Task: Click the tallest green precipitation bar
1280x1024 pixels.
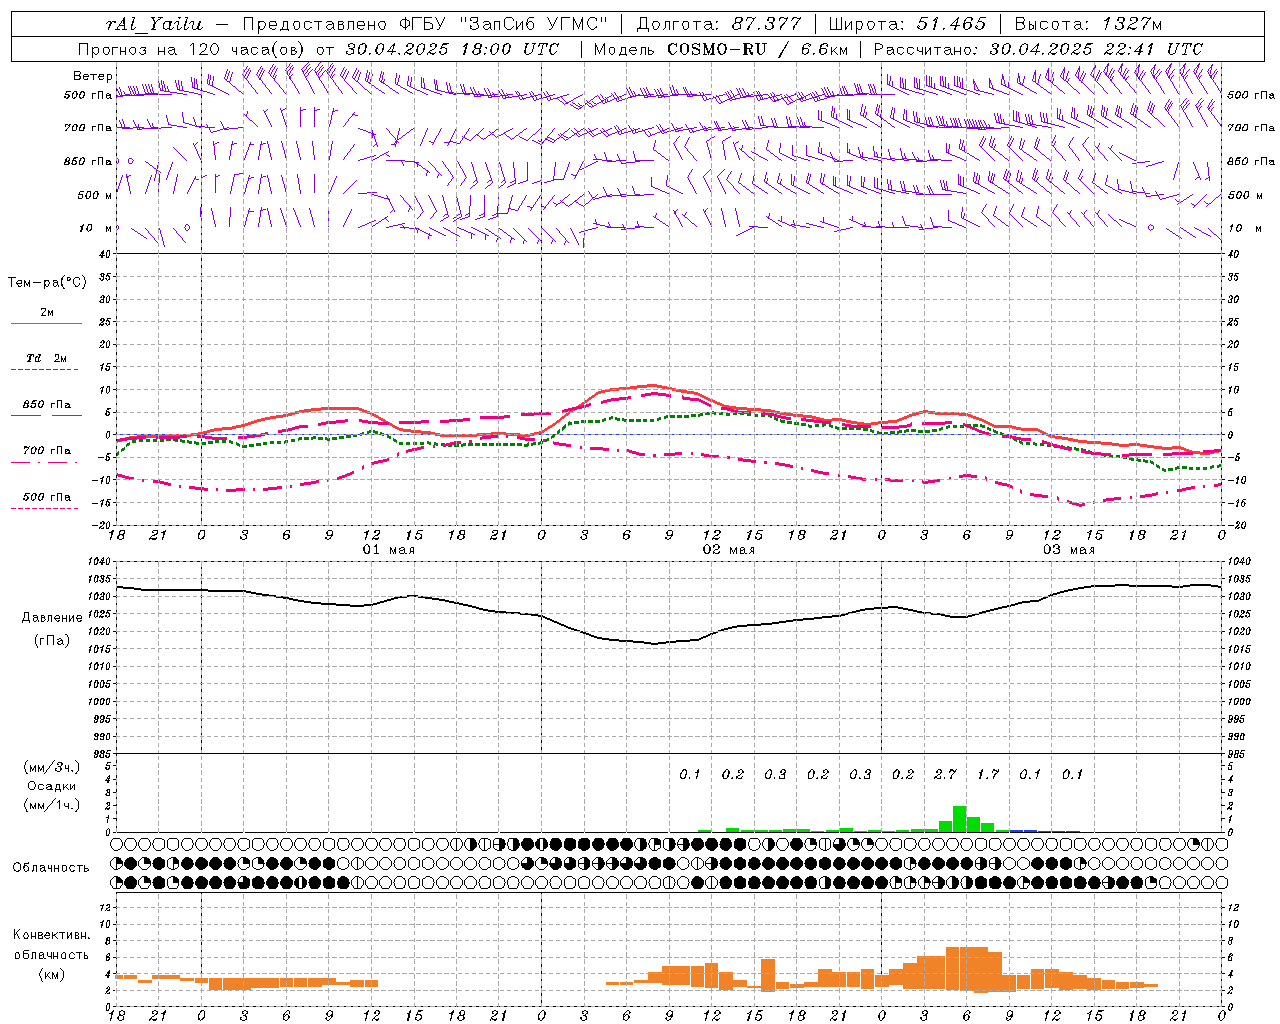Action: point(959,819)
